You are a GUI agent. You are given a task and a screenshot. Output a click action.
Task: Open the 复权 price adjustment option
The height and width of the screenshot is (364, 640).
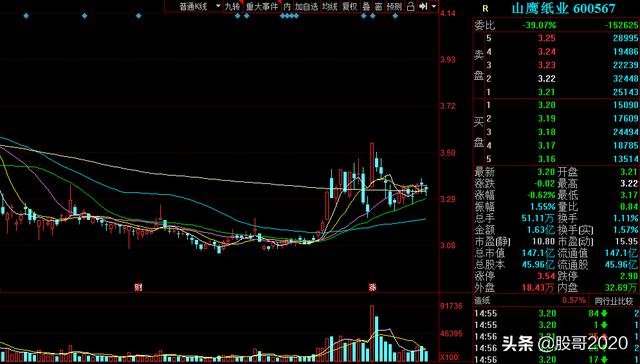[x=350, y=6]
